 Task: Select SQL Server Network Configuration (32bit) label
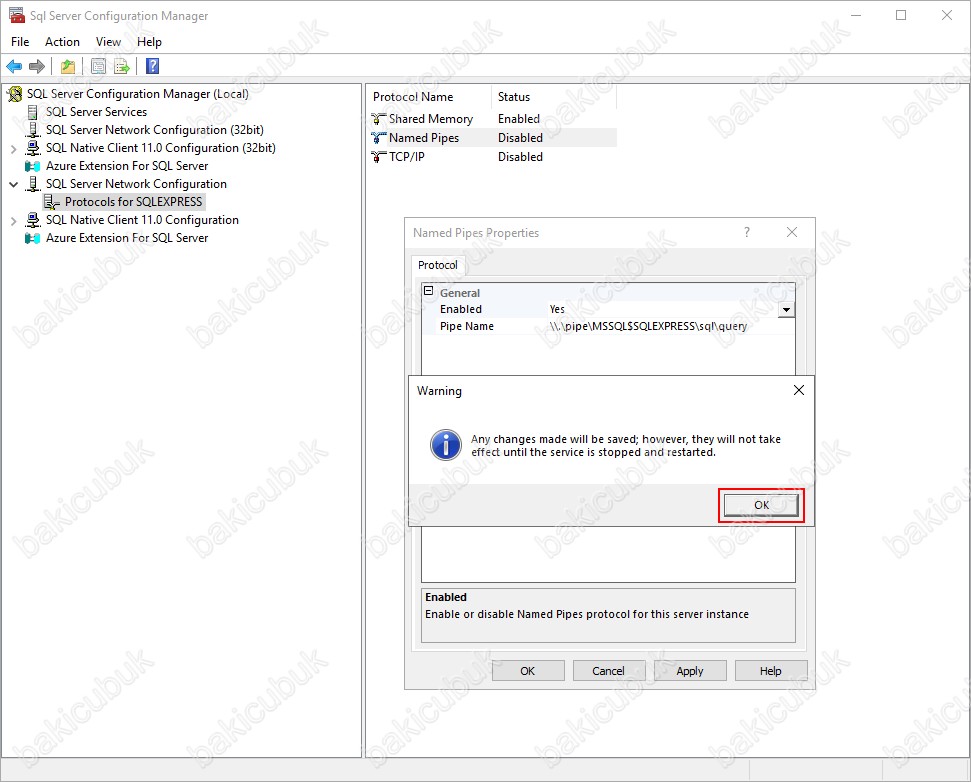155,130
